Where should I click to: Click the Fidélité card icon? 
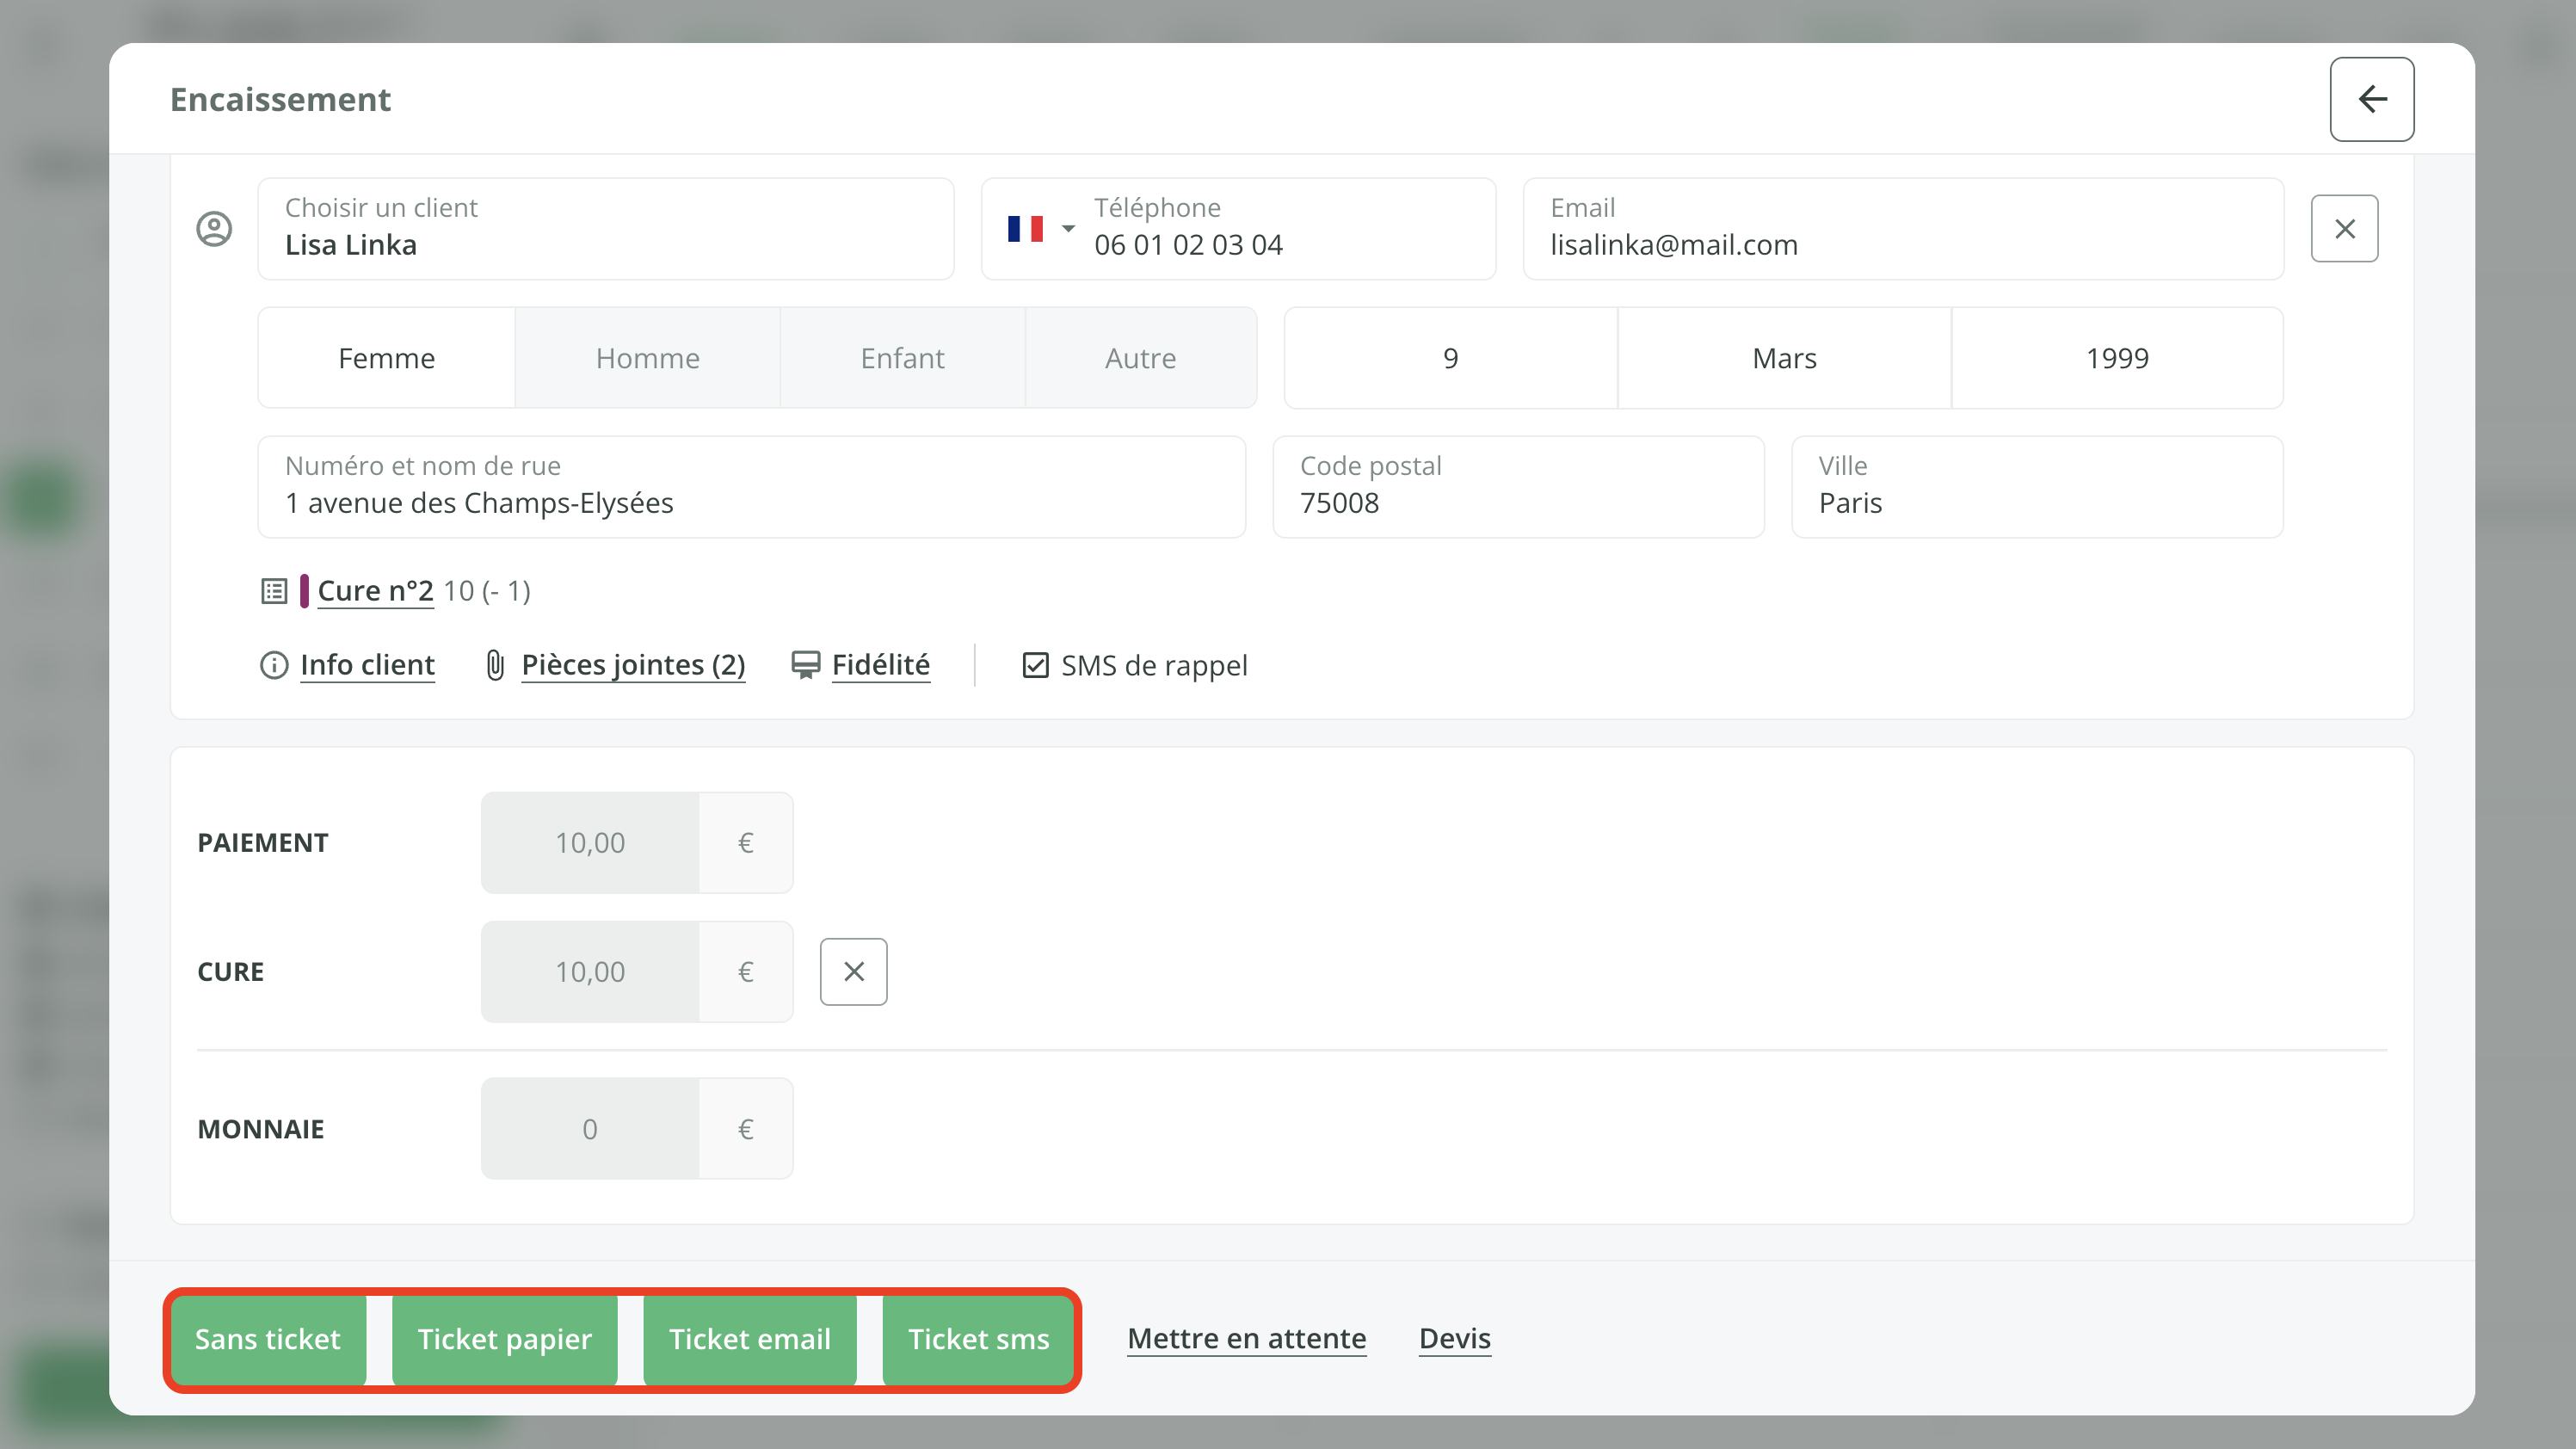[805, 665]
